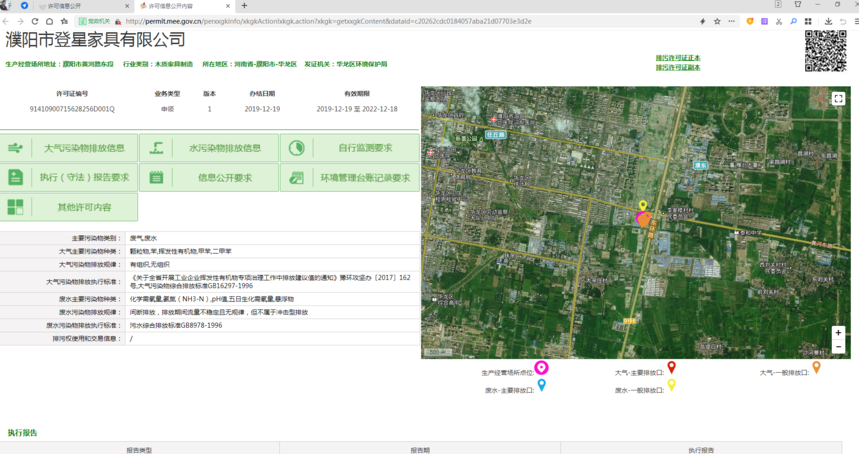Open the 排污许可证正本 link
This screenshot has width=859, height=454.
pyautogui.click(x=678, y=58)
